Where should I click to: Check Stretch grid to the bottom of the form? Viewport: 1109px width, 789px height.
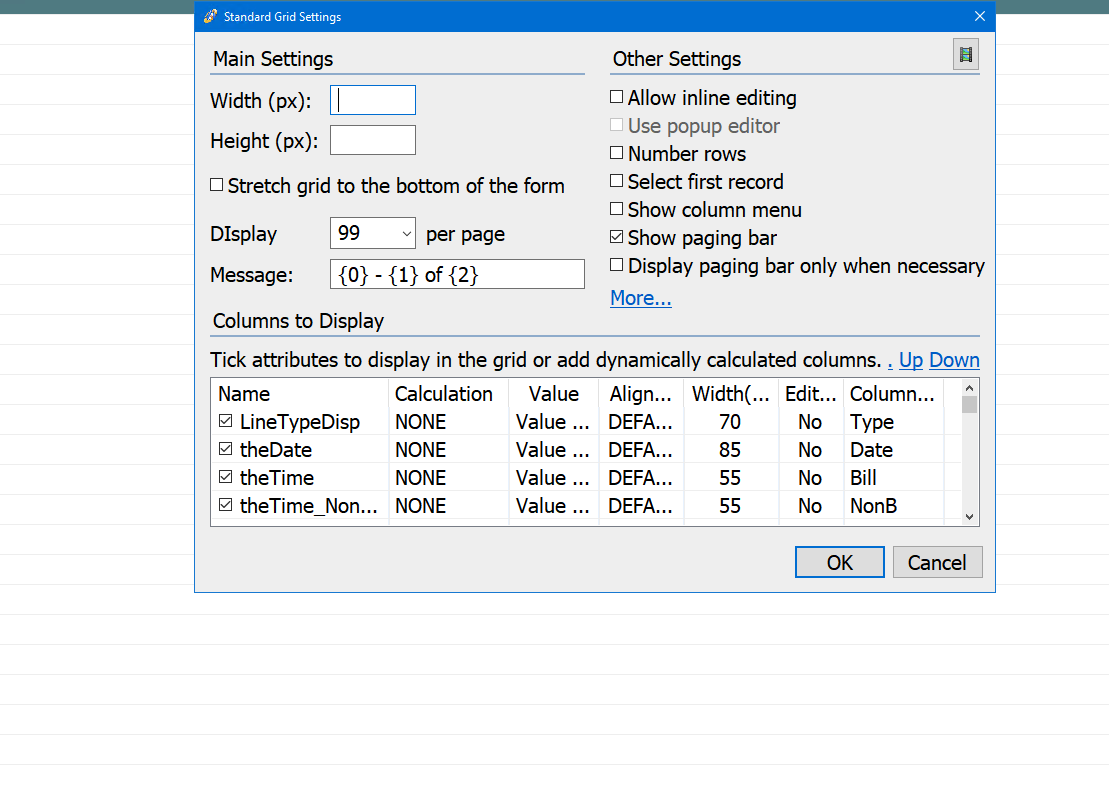point(217,185)
